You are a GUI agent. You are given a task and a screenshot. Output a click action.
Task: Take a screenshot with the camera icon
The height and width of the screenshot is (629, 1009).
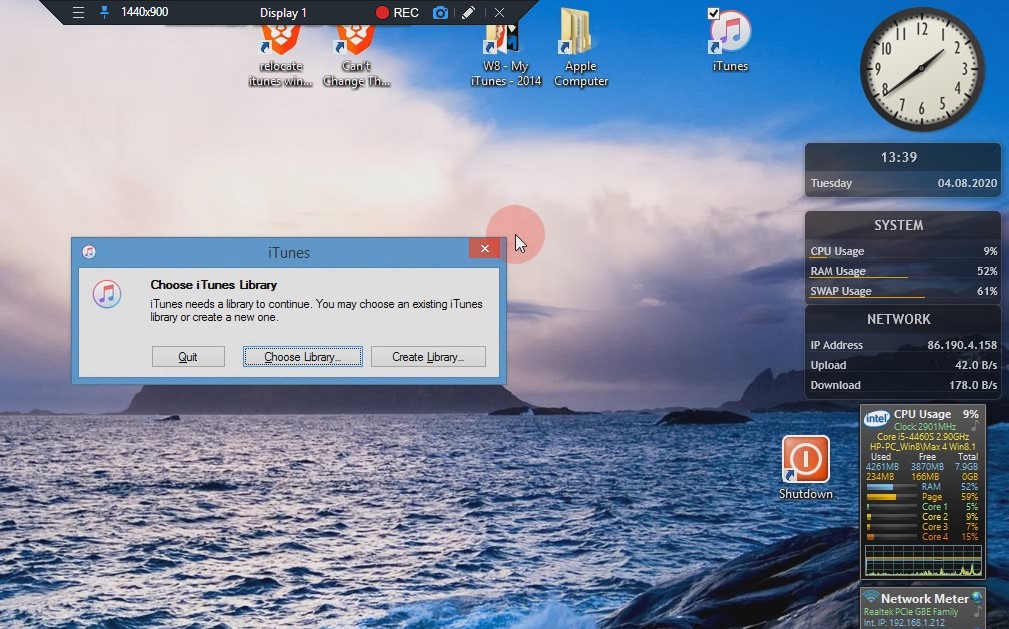click(440, 12)
